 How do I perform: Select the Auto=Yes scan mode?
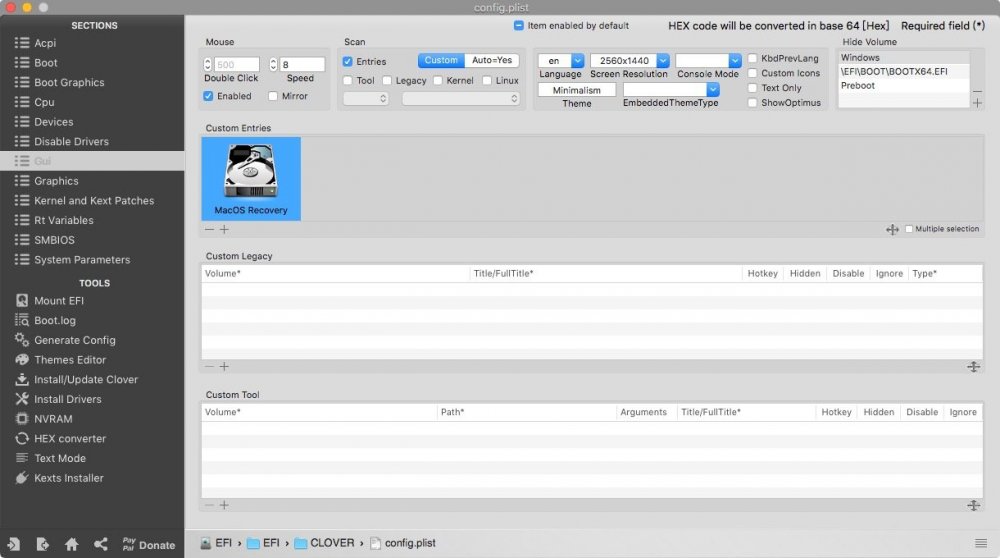point(492,60)
